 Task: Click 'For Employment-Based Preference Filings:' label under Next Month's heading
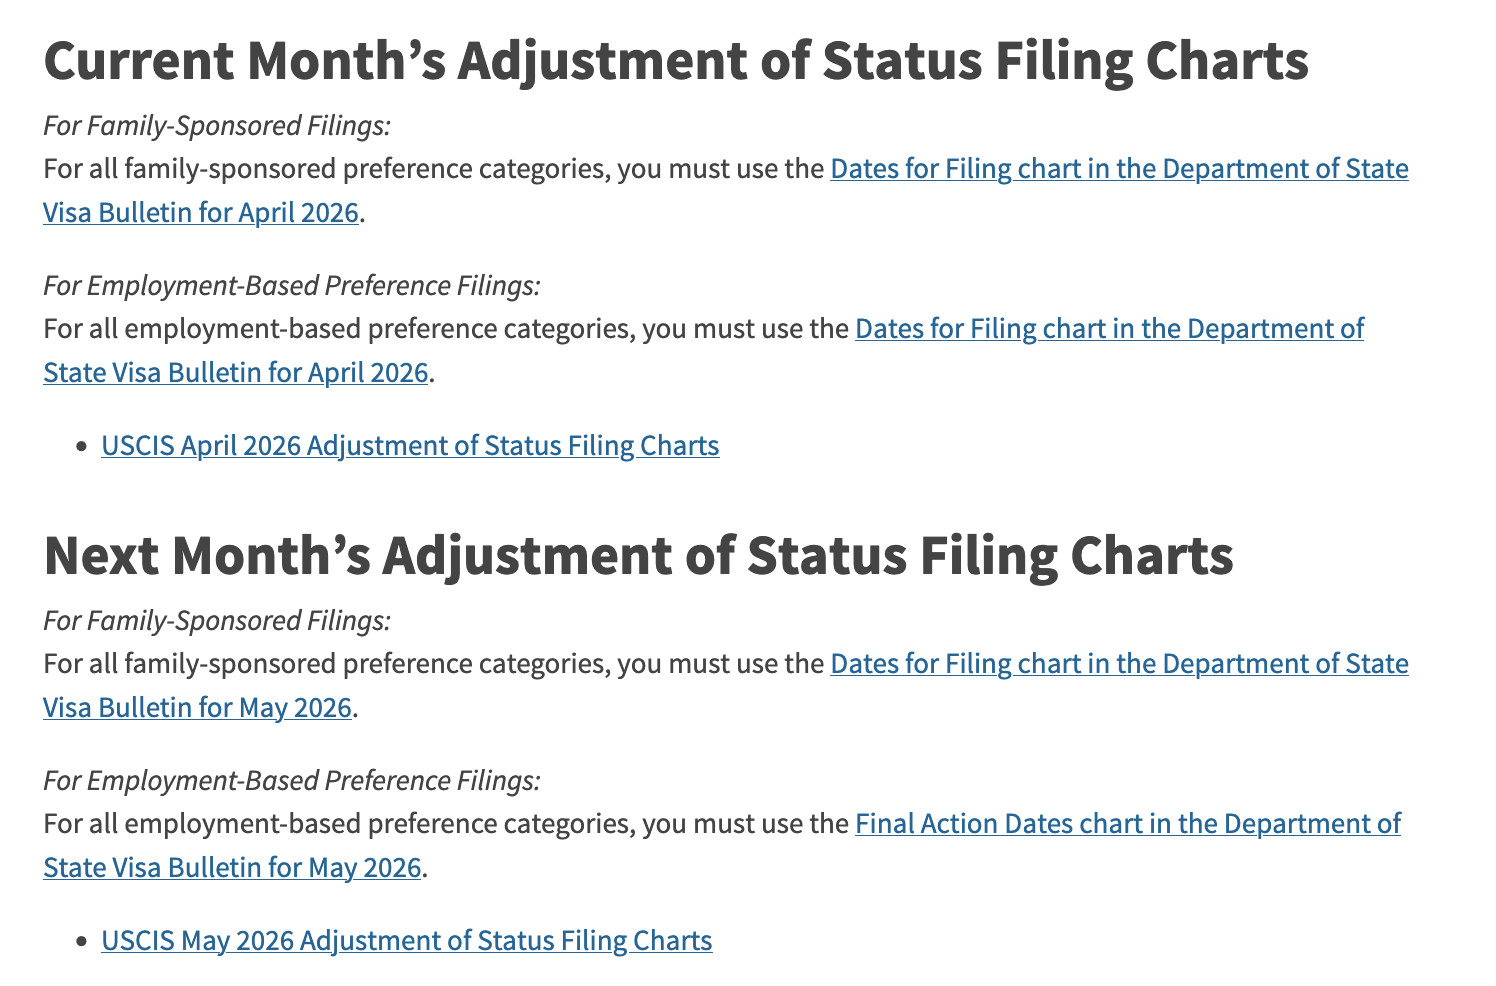(292, 781)
